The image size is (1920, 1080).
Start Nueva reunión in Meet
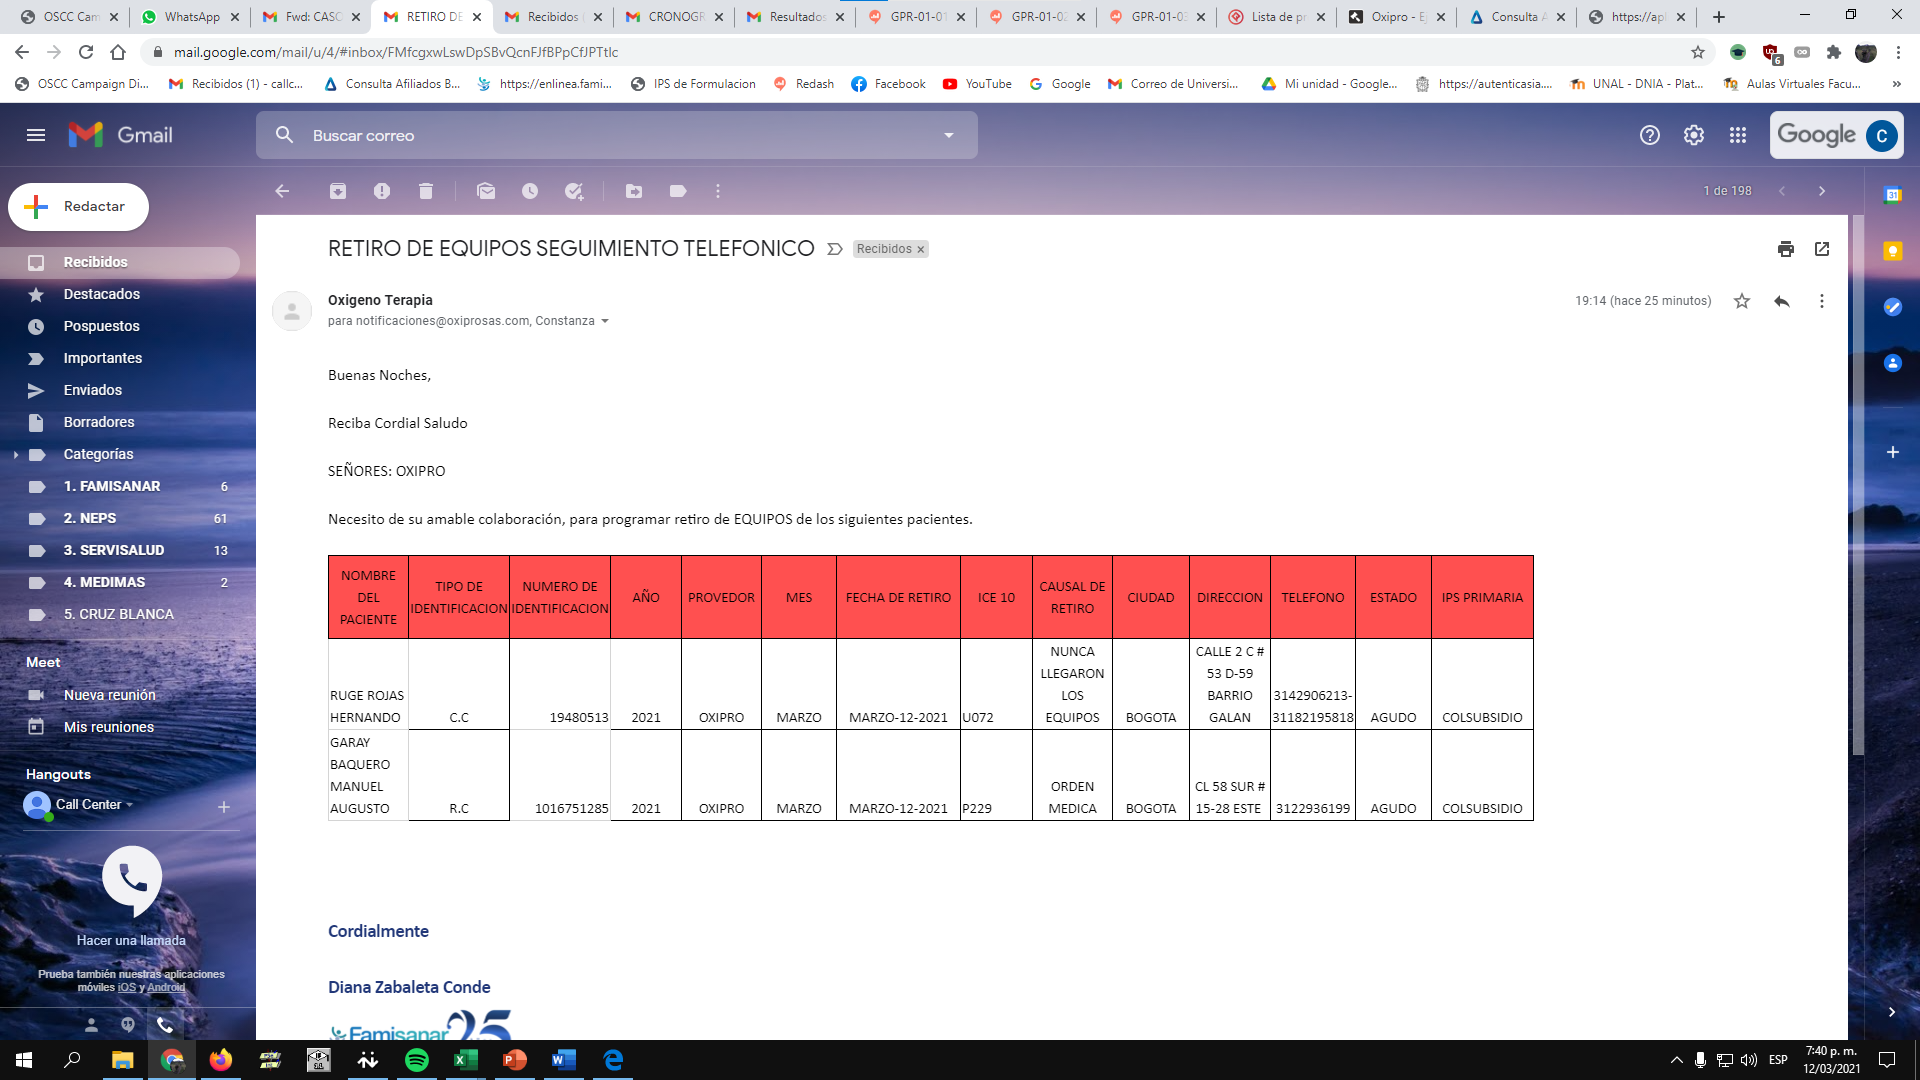120,695
